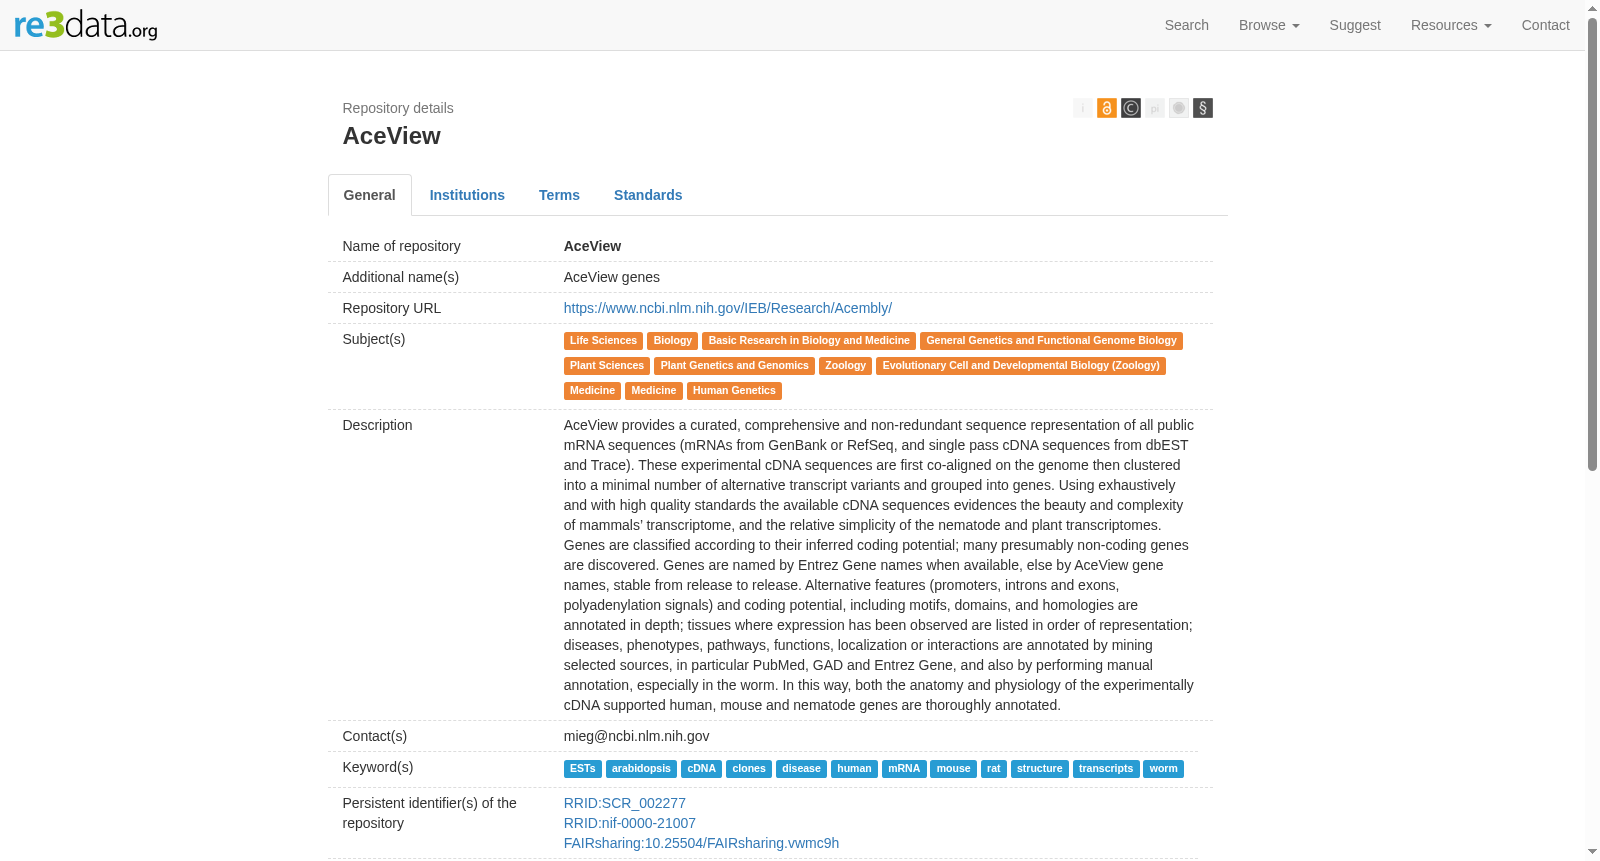Open the AceView repository URL link
Image resolution: width=1600 pixels, height=861 pixels.
(728, 308)
